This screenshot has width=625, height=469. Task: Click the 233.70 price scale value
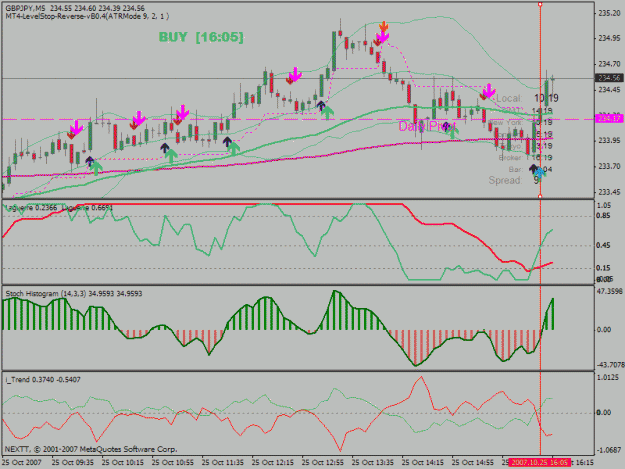click(609, 167)
